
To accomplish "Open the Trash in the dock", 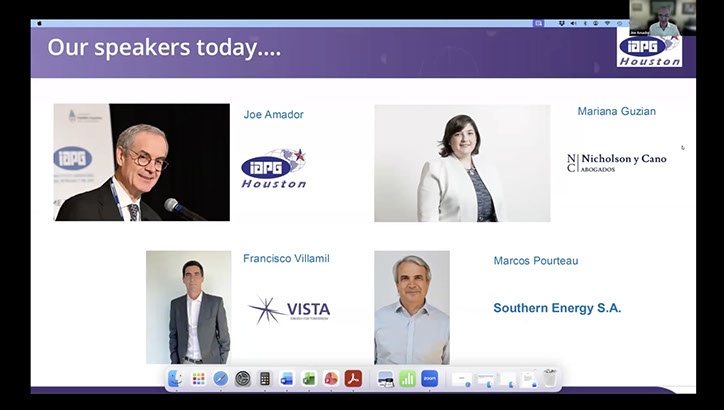I will 549,379.
